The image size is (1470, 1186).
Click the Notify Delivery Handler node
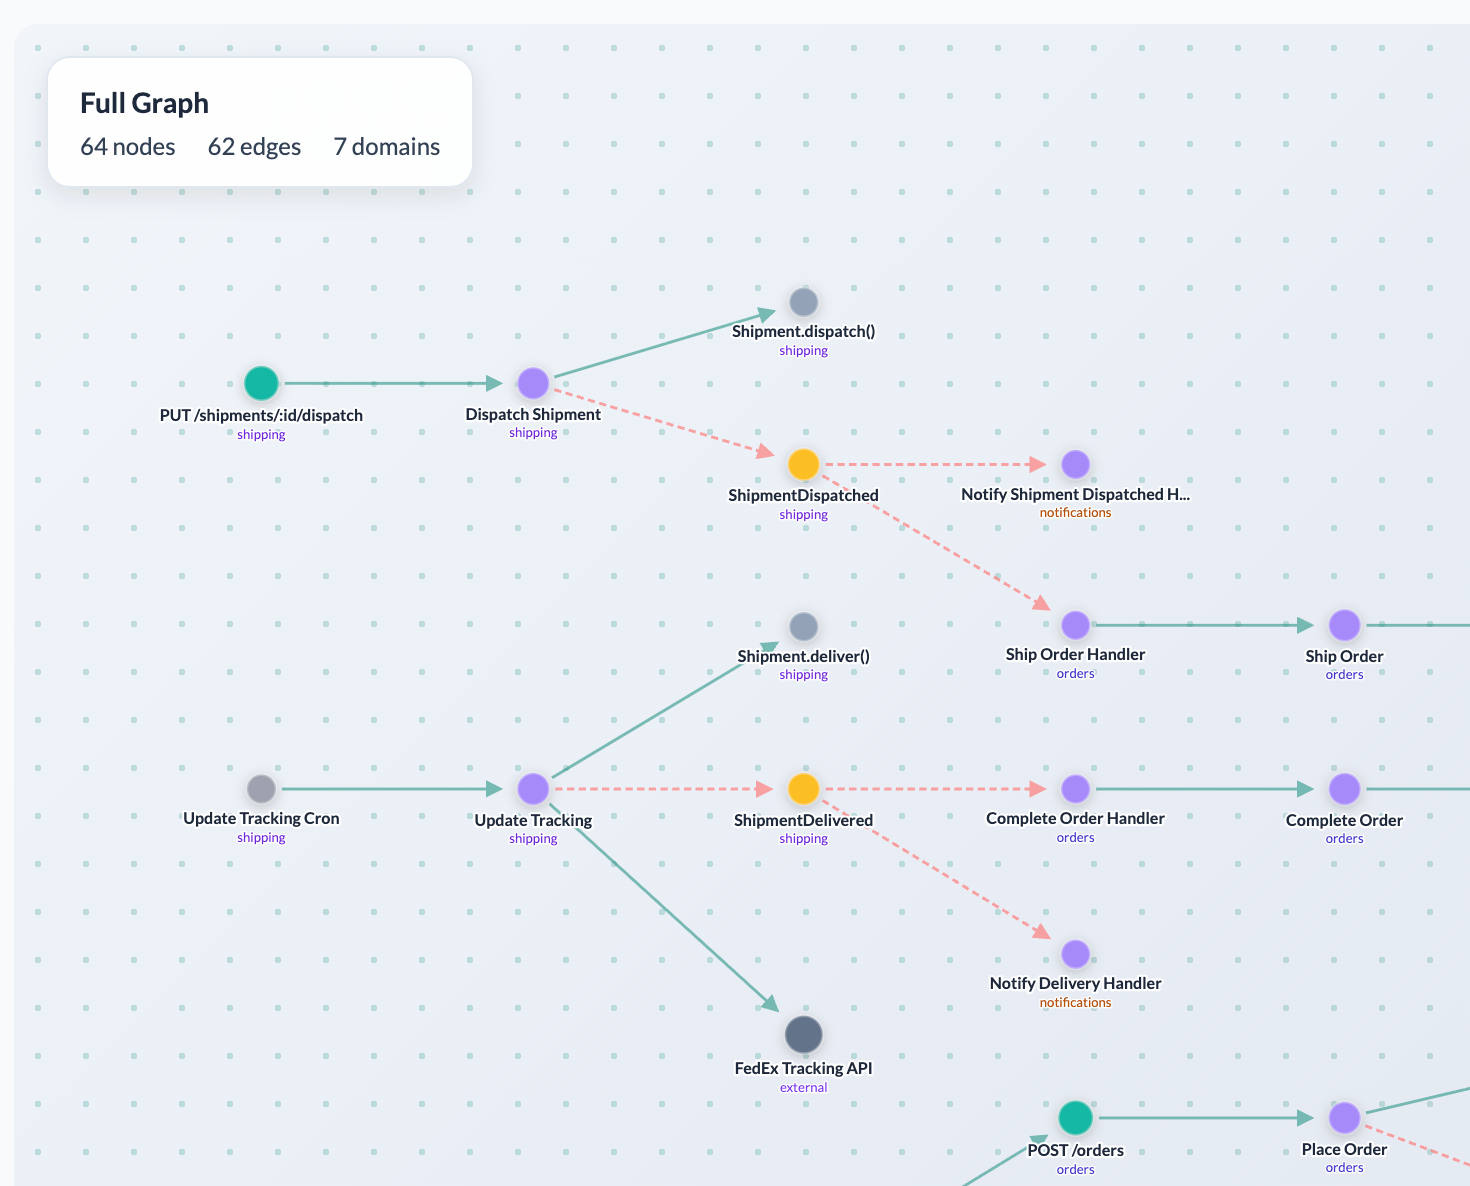click(x=1075, y=954)
